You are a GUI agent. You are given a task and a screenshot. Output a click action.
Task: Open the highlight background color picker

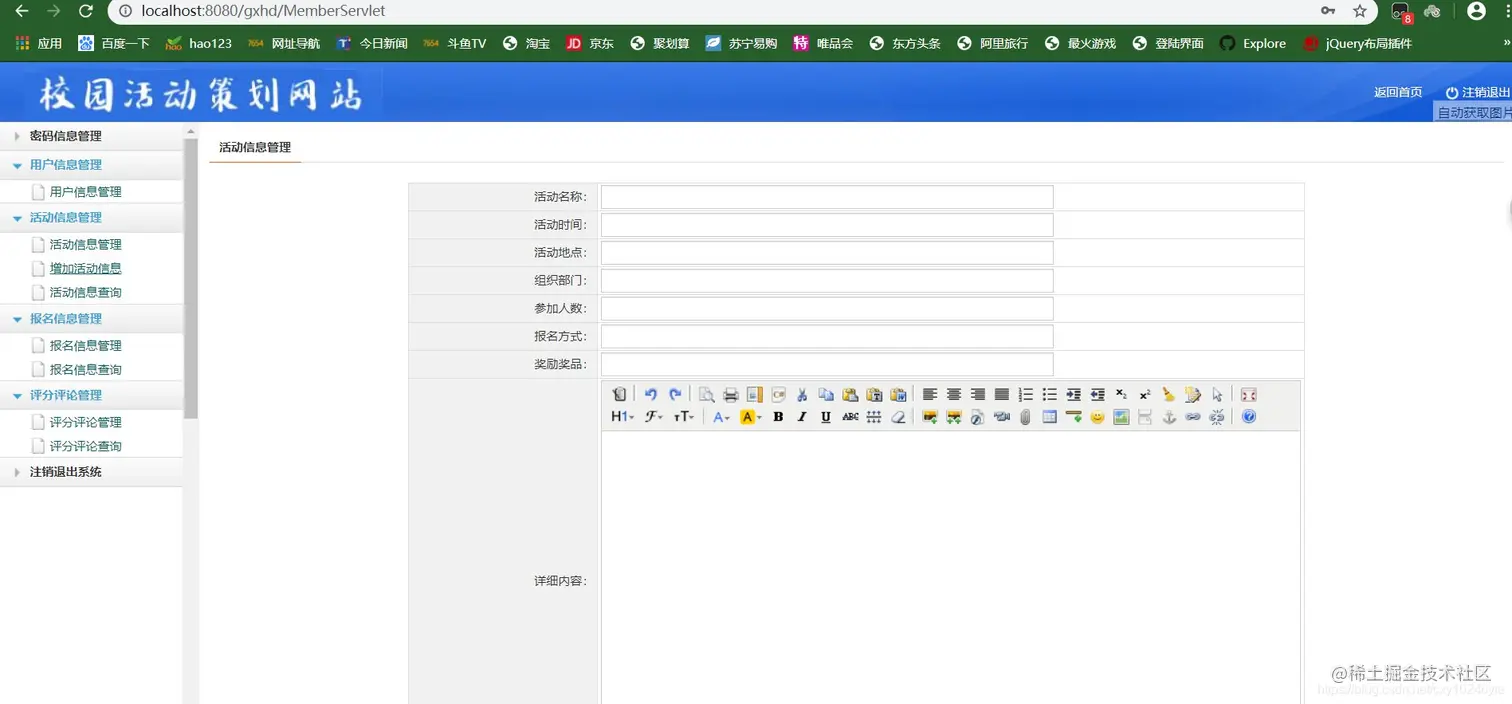tap(751, 417)
